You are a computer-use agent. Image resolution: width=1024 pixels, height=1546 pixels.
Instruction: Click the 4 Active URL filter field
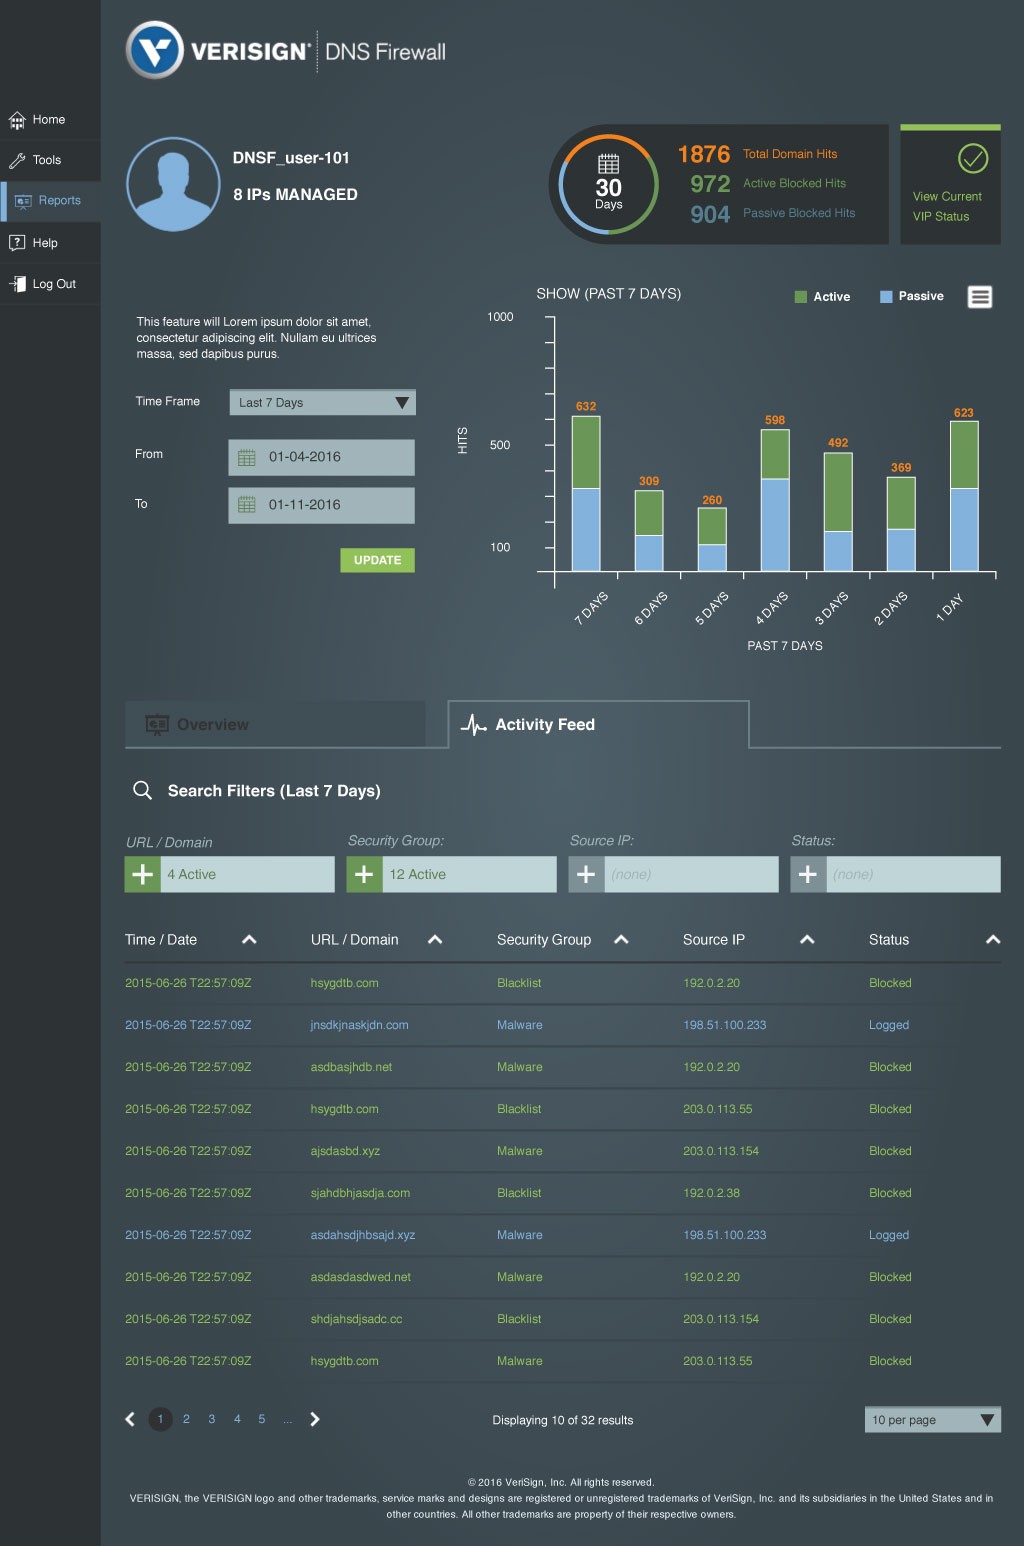248,874
